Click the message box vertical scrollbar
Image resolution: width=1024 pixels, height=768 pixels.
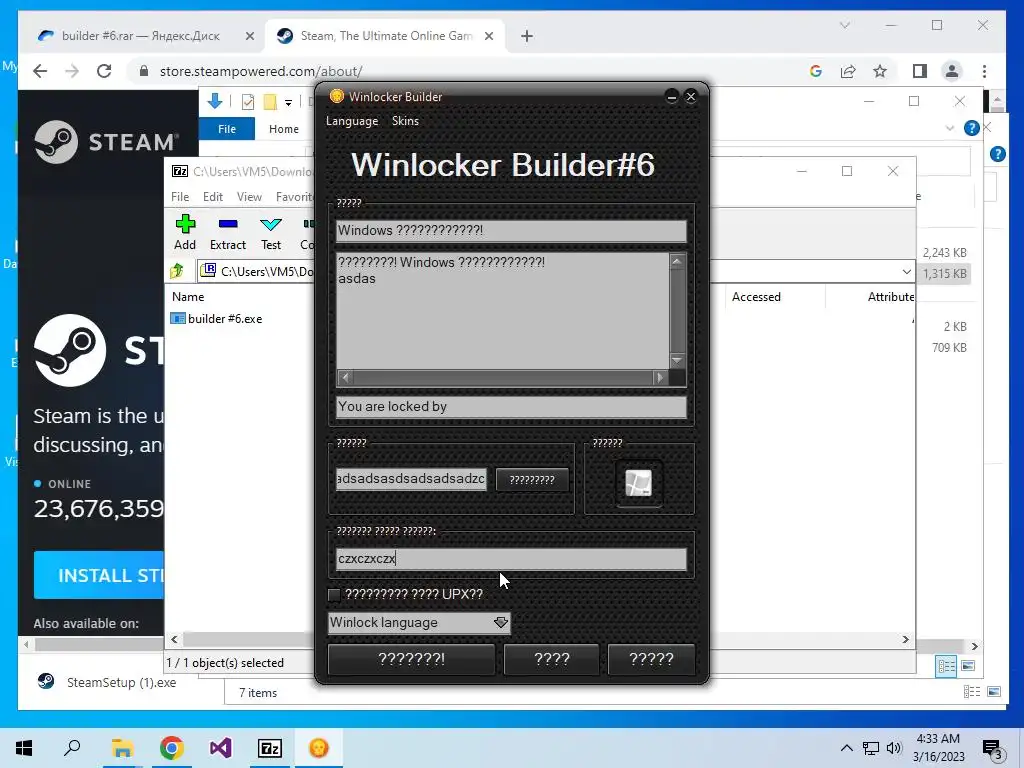(677, 311)
